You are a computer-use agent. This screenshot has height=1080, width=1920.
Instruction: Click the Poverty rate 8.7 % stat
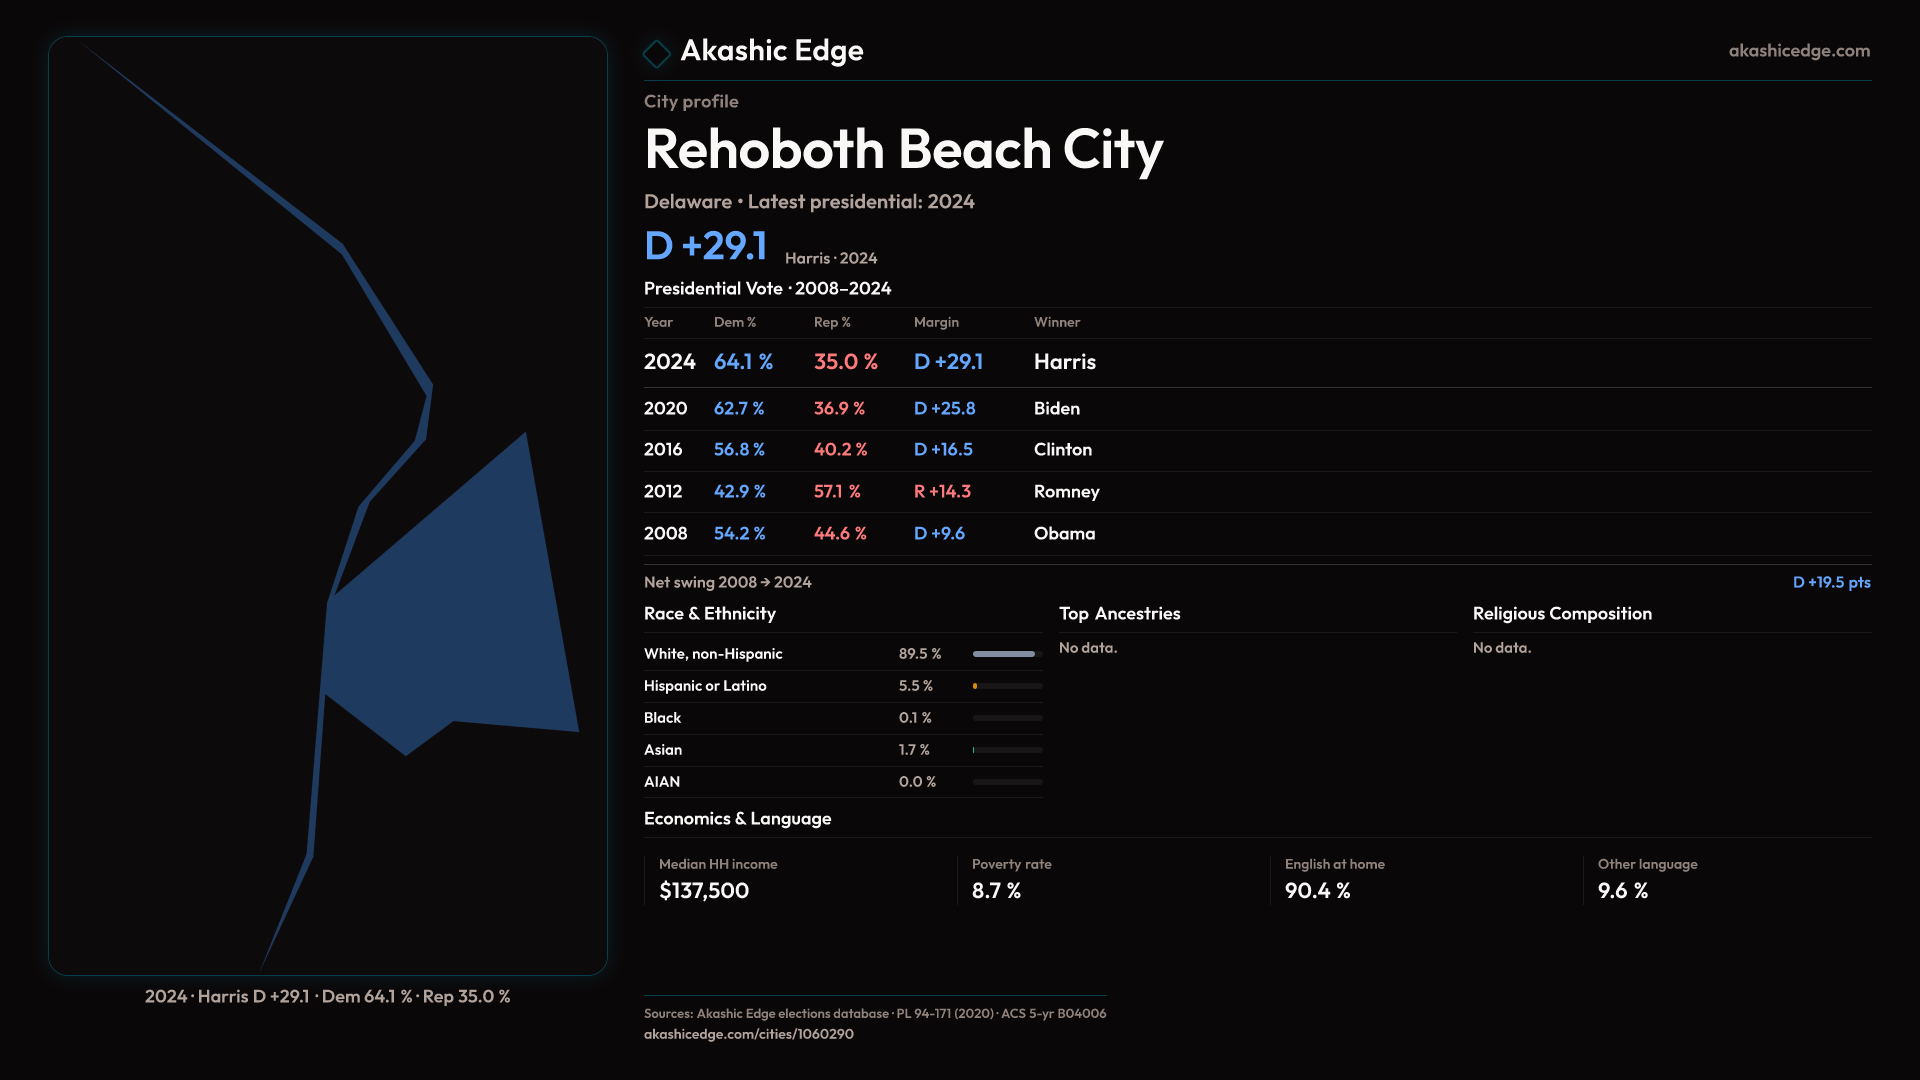click(996, 891)
